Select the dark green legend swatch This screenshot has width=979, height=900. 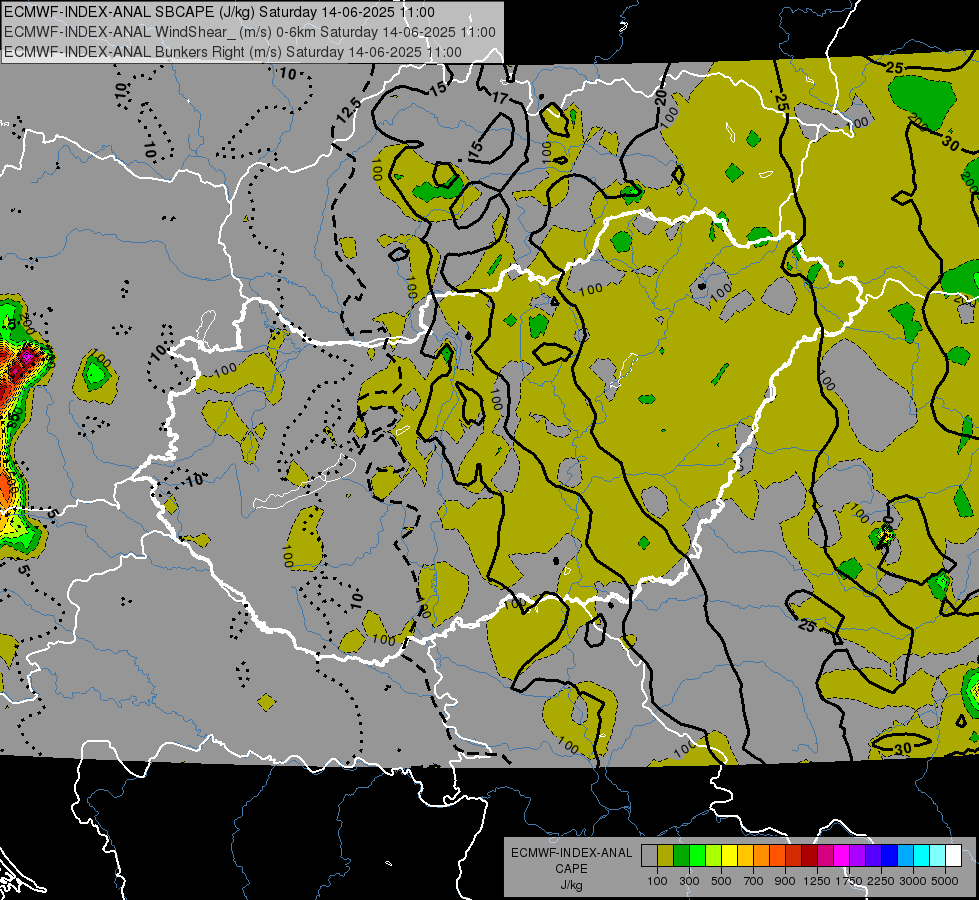(681, 856)
